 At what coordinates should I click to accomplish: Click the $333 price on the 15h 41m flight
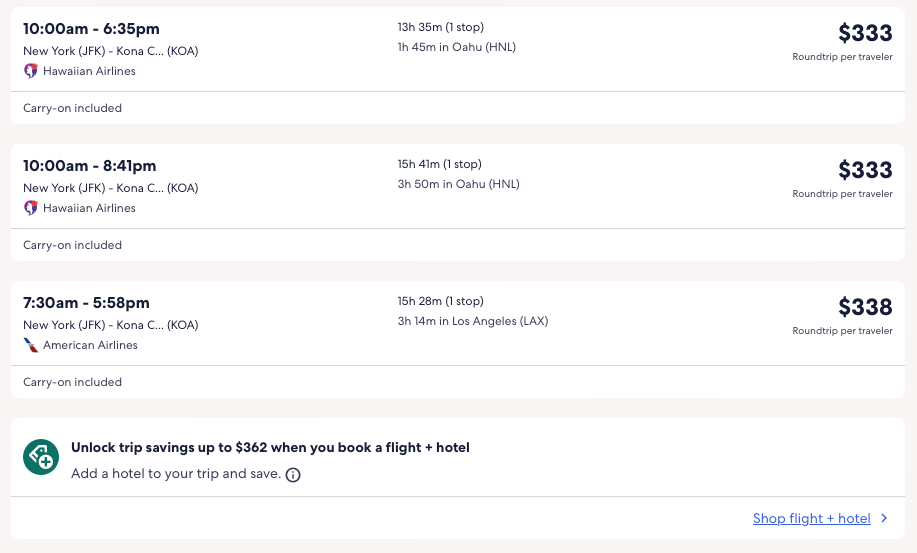pos(865,170)
